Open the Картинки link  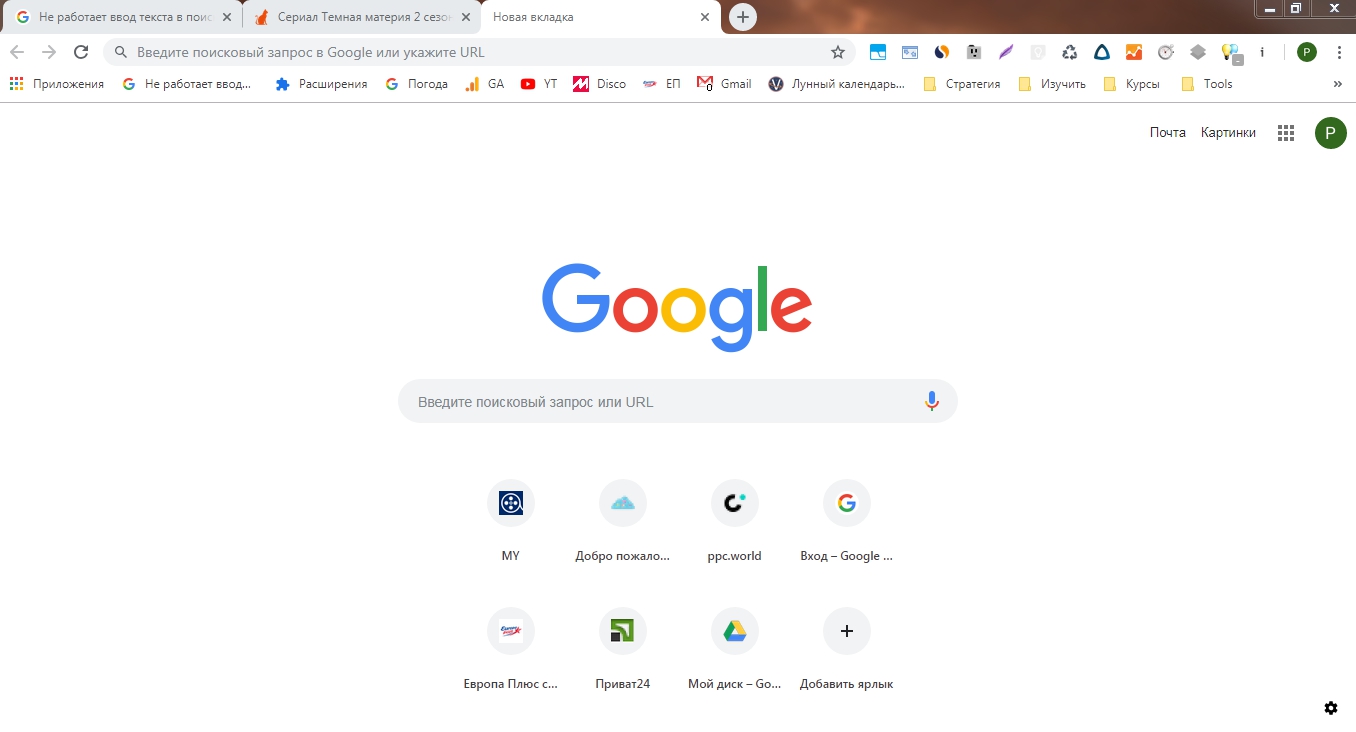(x=1228, y=132)
